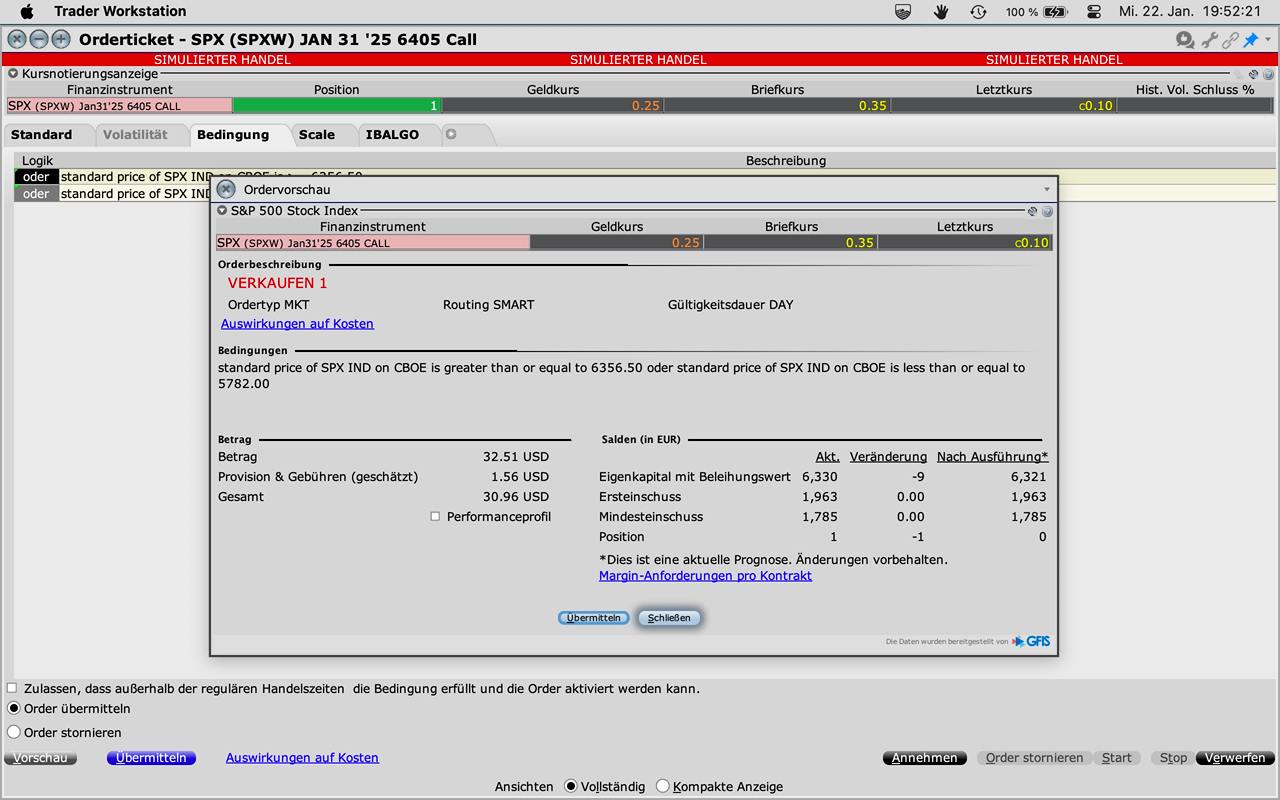Viewport: 1280px width, 800px height.
Task: Switch to the Scale tab
Action: tap(316, 134)
